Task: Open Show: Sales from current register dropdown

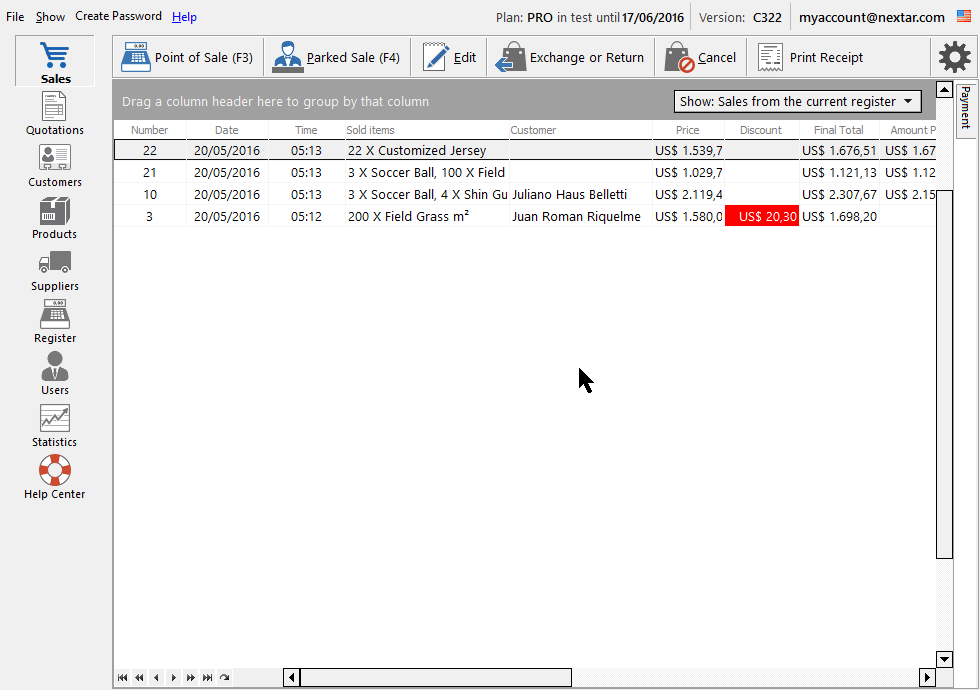Action: click(798, 101)
